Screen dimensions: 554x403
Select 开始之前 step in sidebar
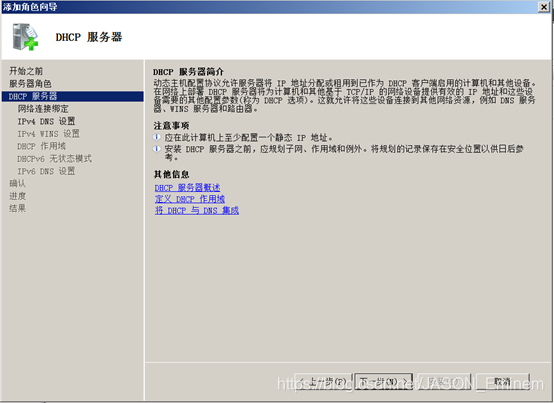pyautogui.click(x=26, y=71)
